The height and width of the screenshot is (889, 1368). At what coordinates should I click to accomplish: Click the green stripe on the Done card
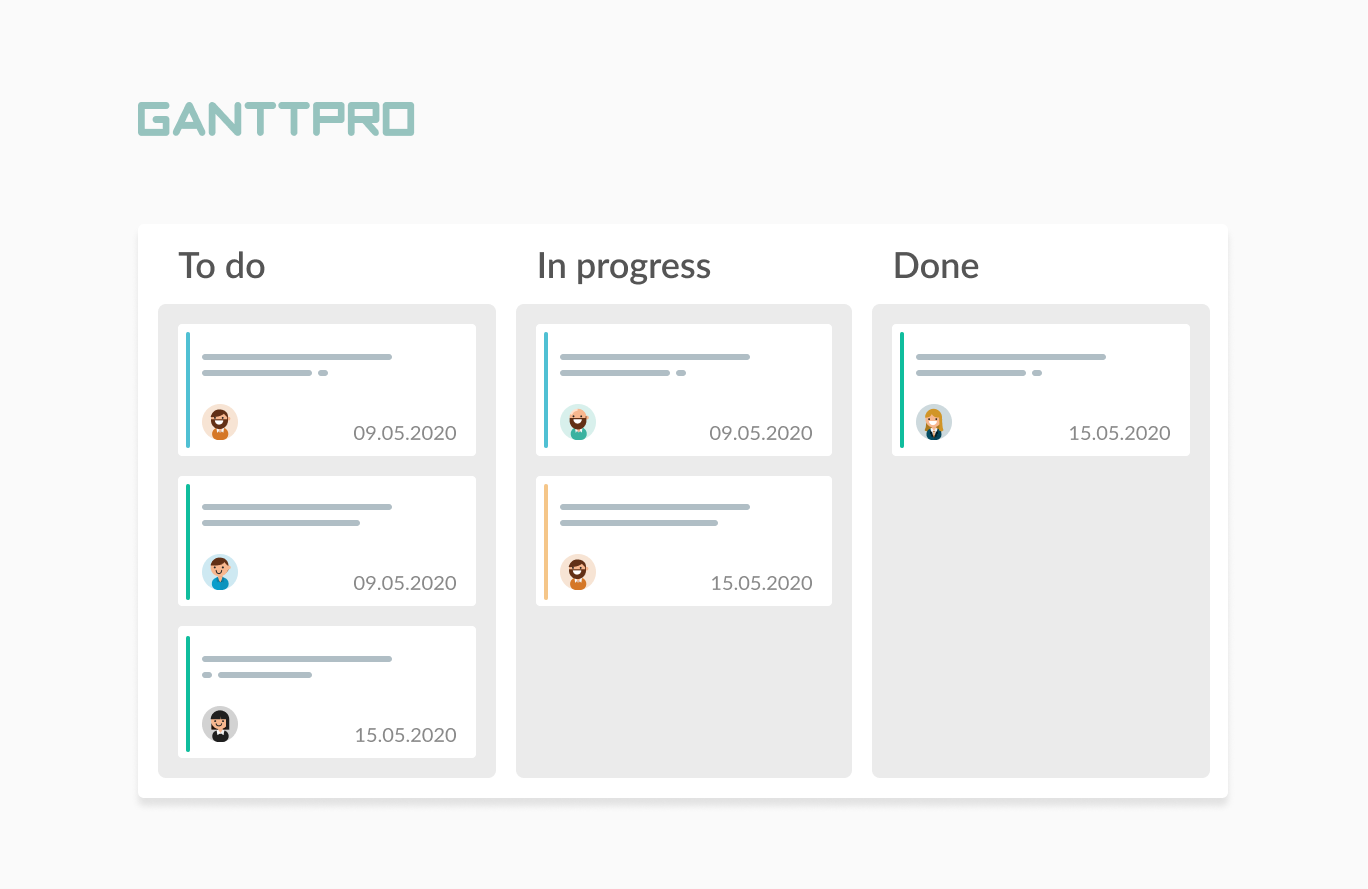tap(902, 390)
